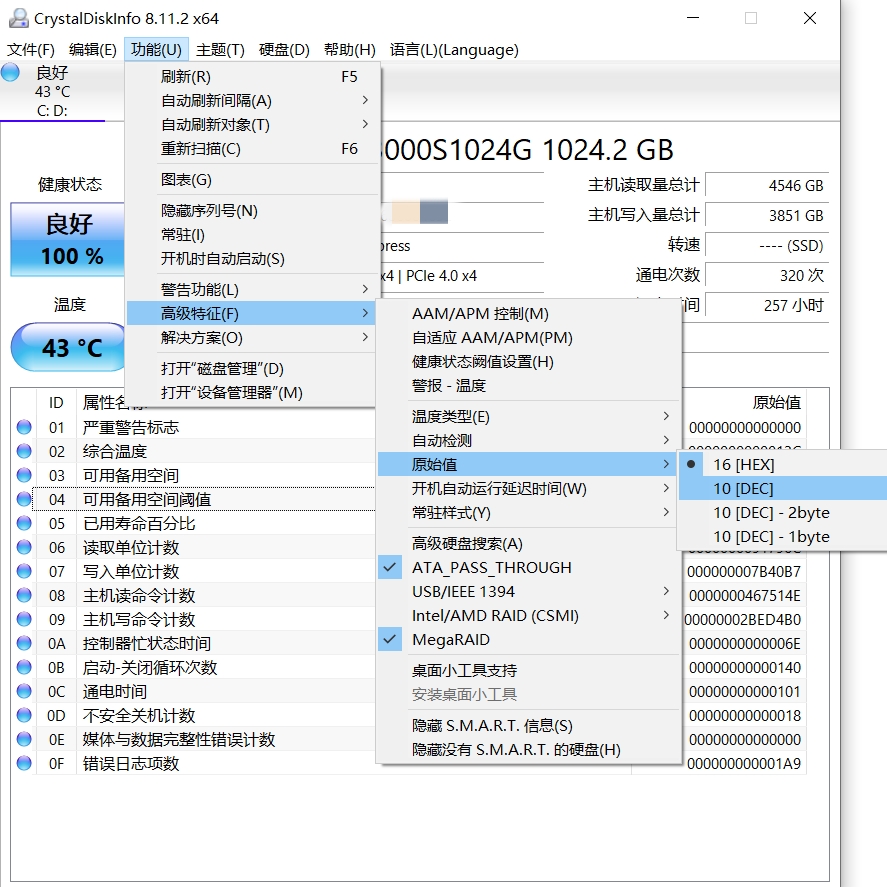
Task: Expand the 开机自动运行延迟时间(W) submenu
Action: click(528, 488)
